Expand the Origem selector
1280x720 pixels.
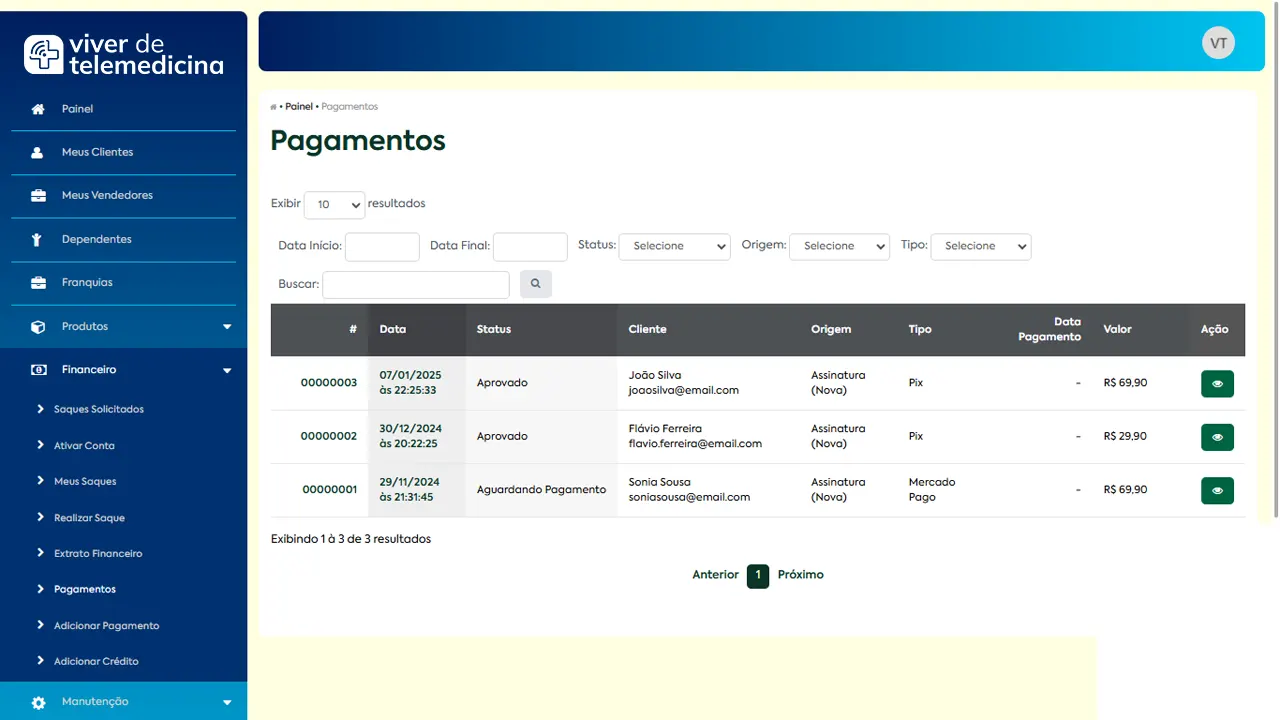(x=839, y=246)
